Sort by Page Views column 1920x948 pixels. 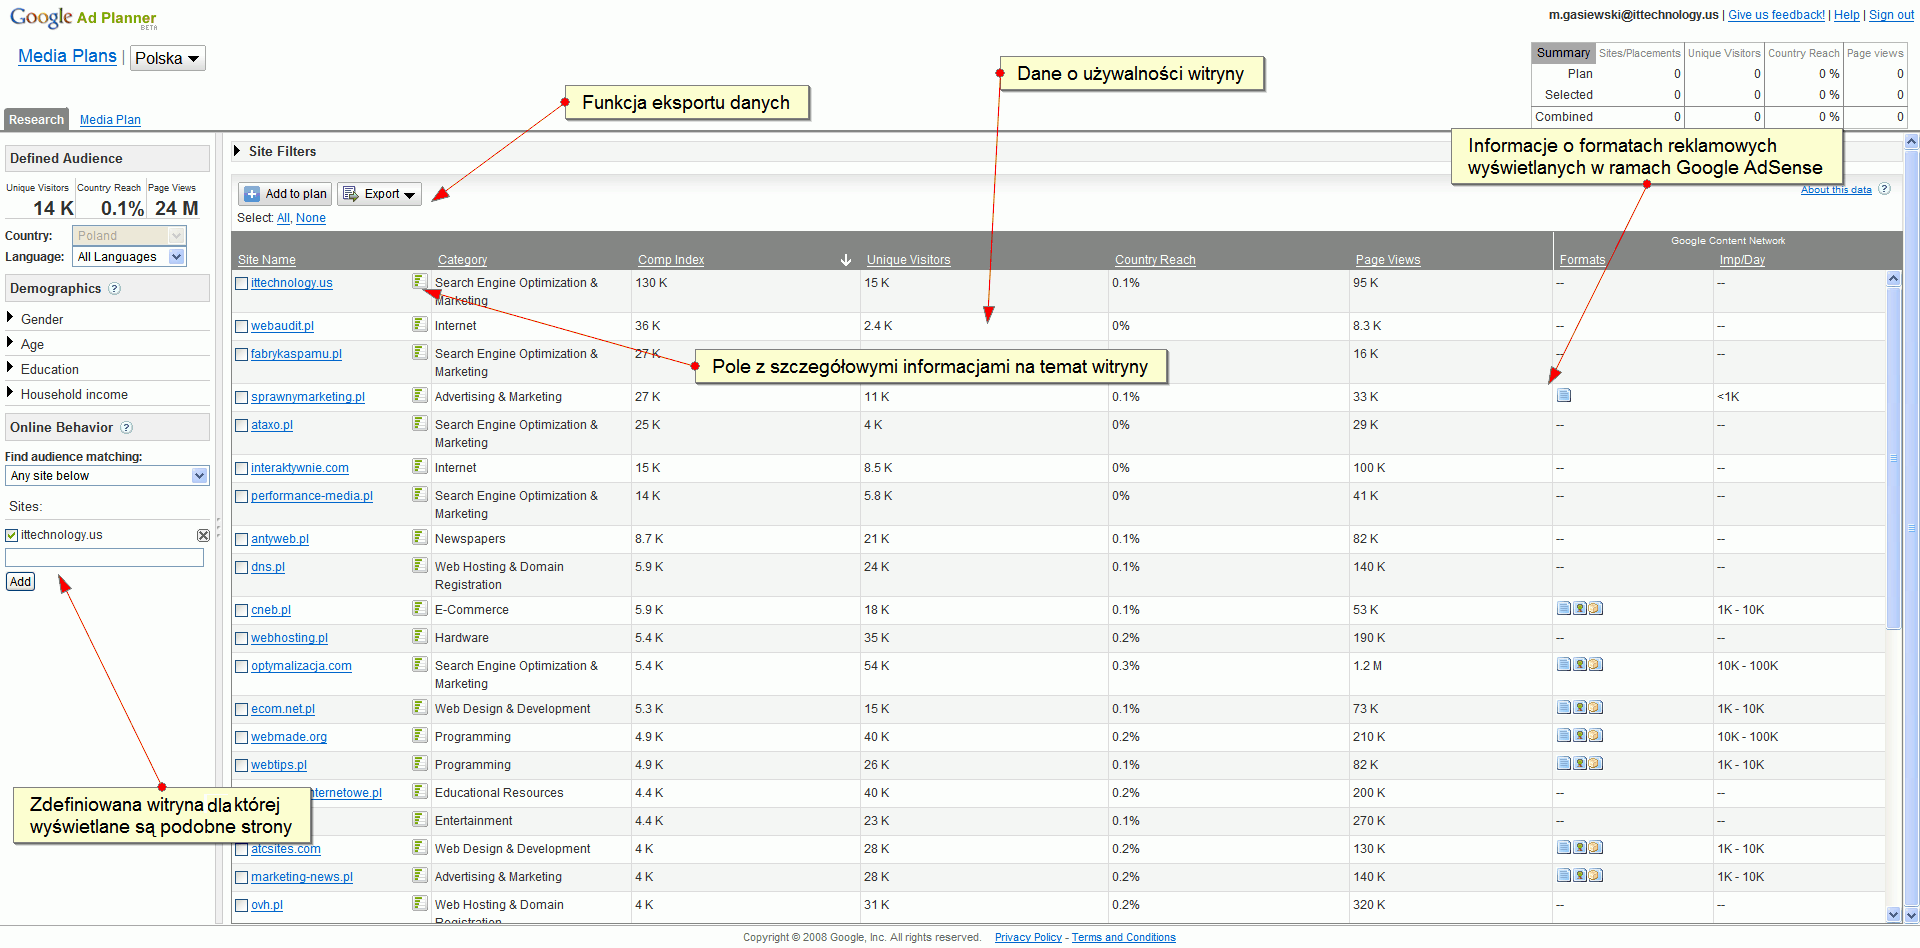(1388, 260)
